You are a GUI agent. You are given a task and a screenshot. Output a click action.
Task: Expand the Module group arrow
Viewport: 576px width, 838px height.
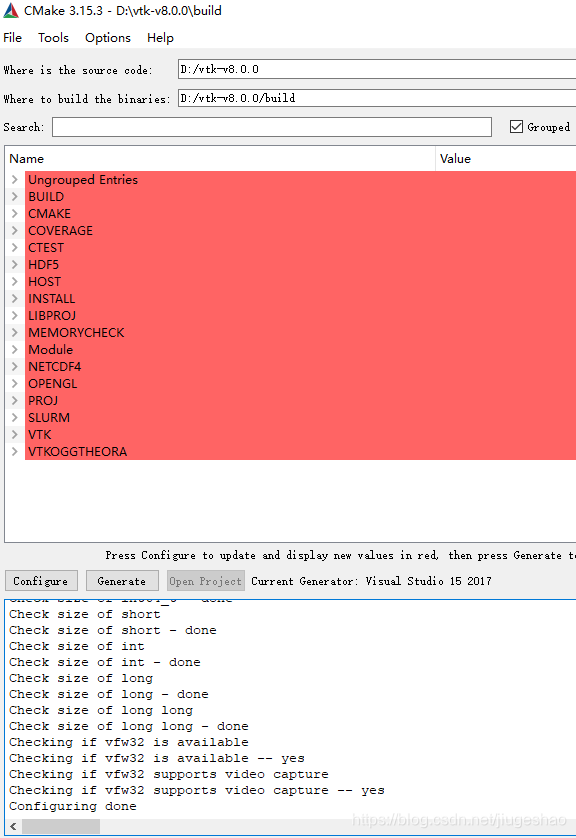pyautogui.click(x=15, y=350)
